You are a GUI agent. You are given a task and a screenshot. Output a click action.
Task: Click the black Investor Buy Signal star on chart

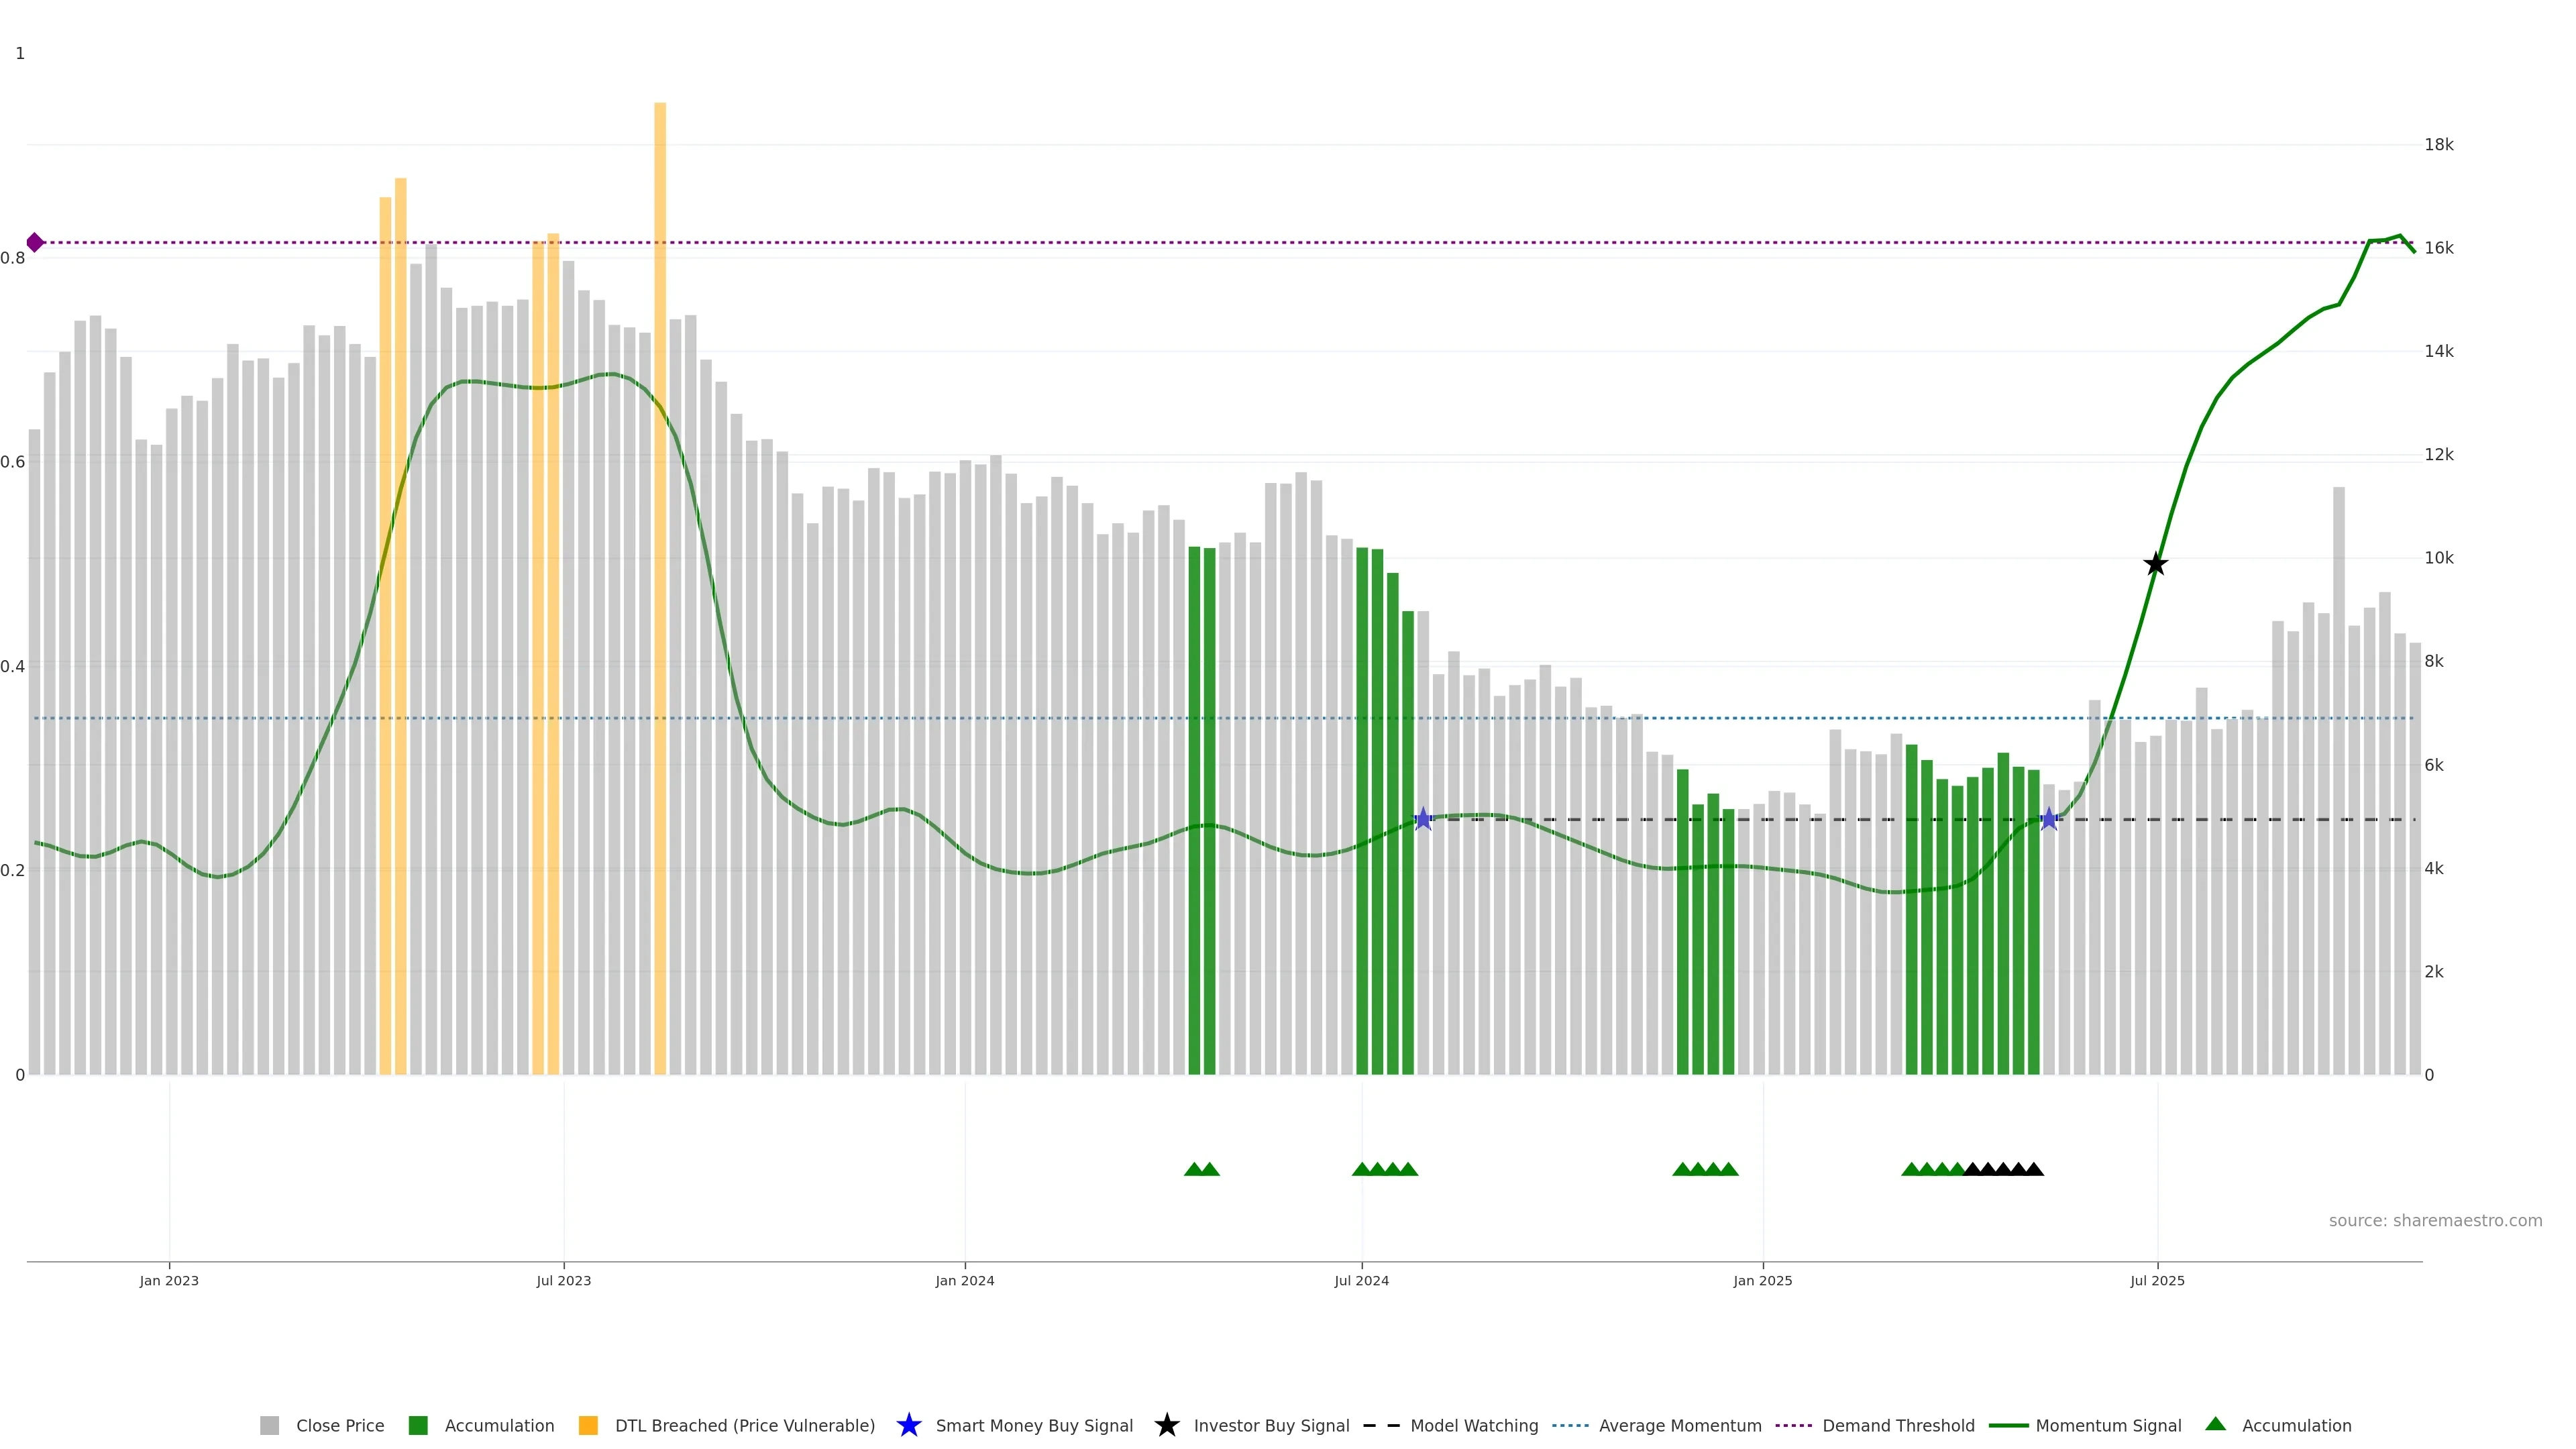click(x=2155, y=565)
